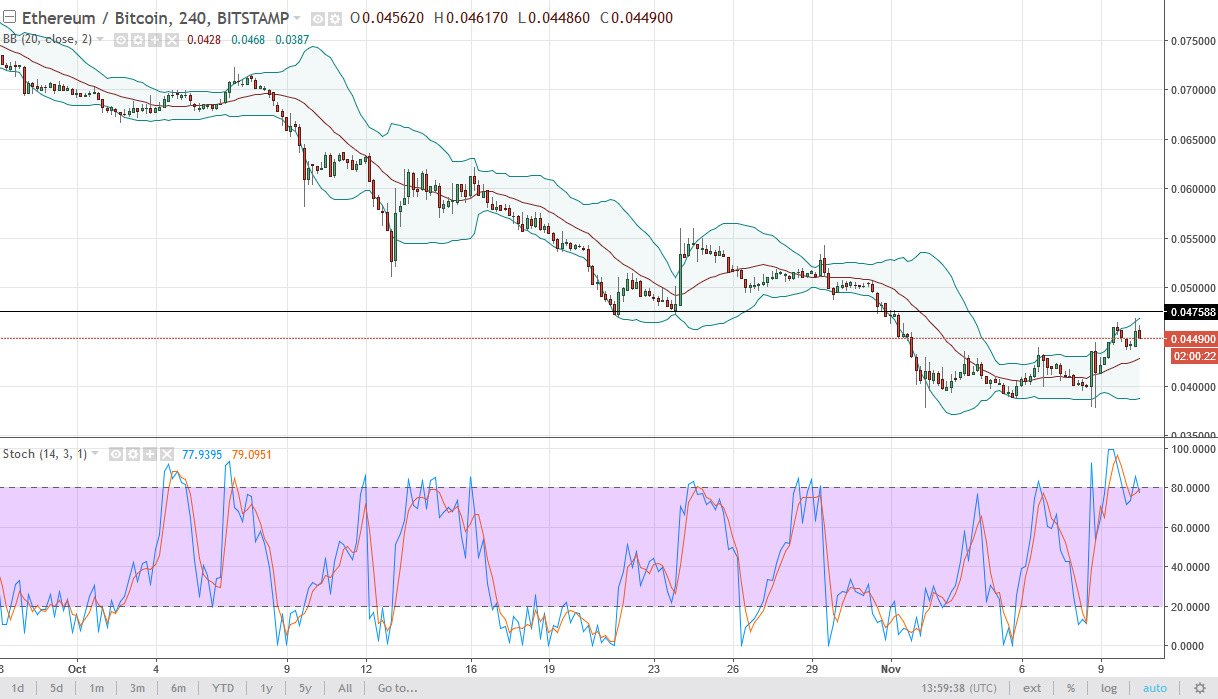Image resolution: width=1218 pixels, height=699 pixels.
Task: Click the 0.044900 current price label
Action: pyautogui.click(x=1192, y=339)
